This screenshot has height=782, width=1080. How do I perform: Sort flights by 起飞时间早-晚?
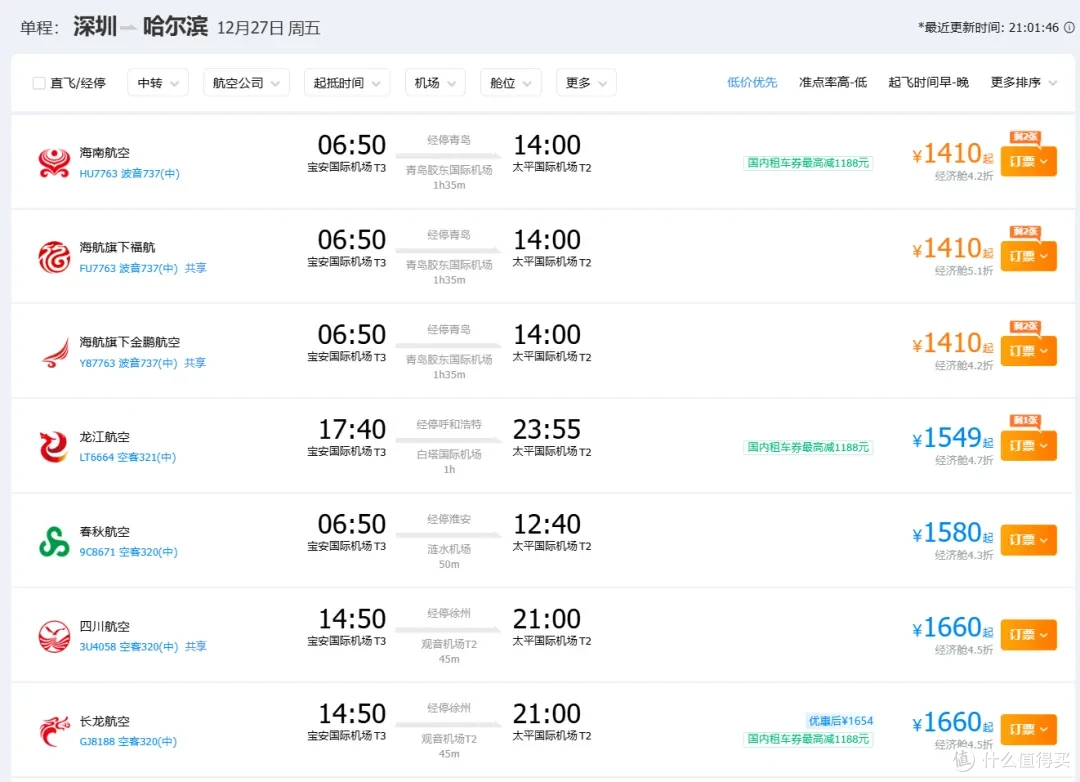(928, 83)
